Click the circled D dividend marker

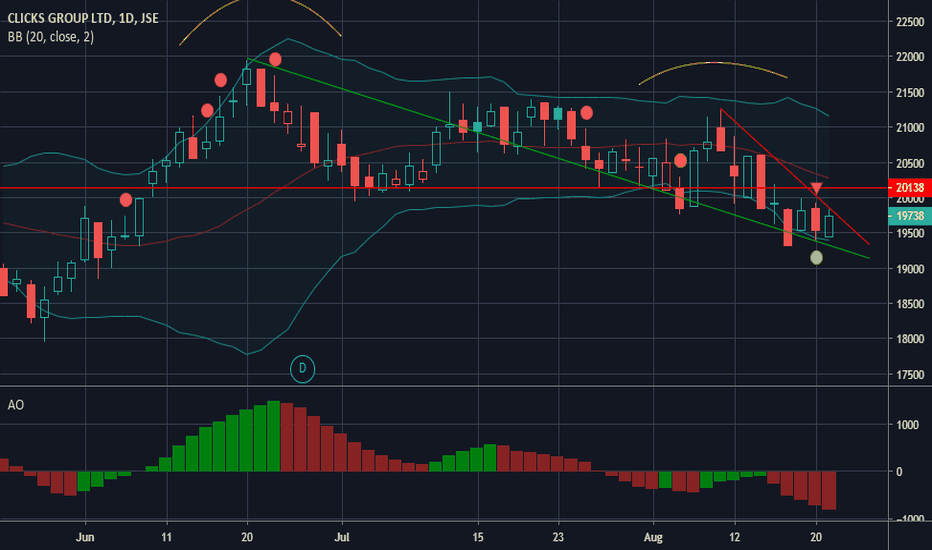(302, 369)
